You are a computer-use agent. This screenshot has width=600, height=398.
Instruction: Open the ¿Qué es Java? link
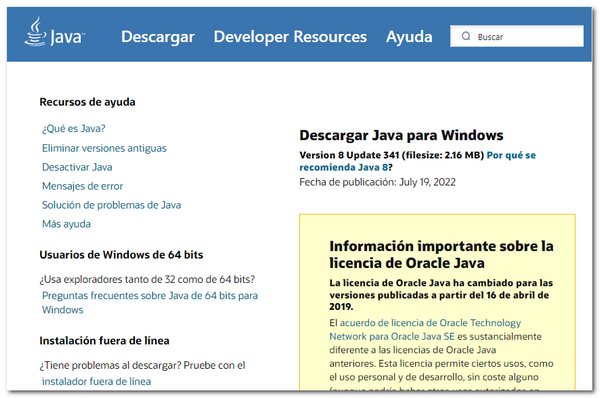tap(73, 129)
